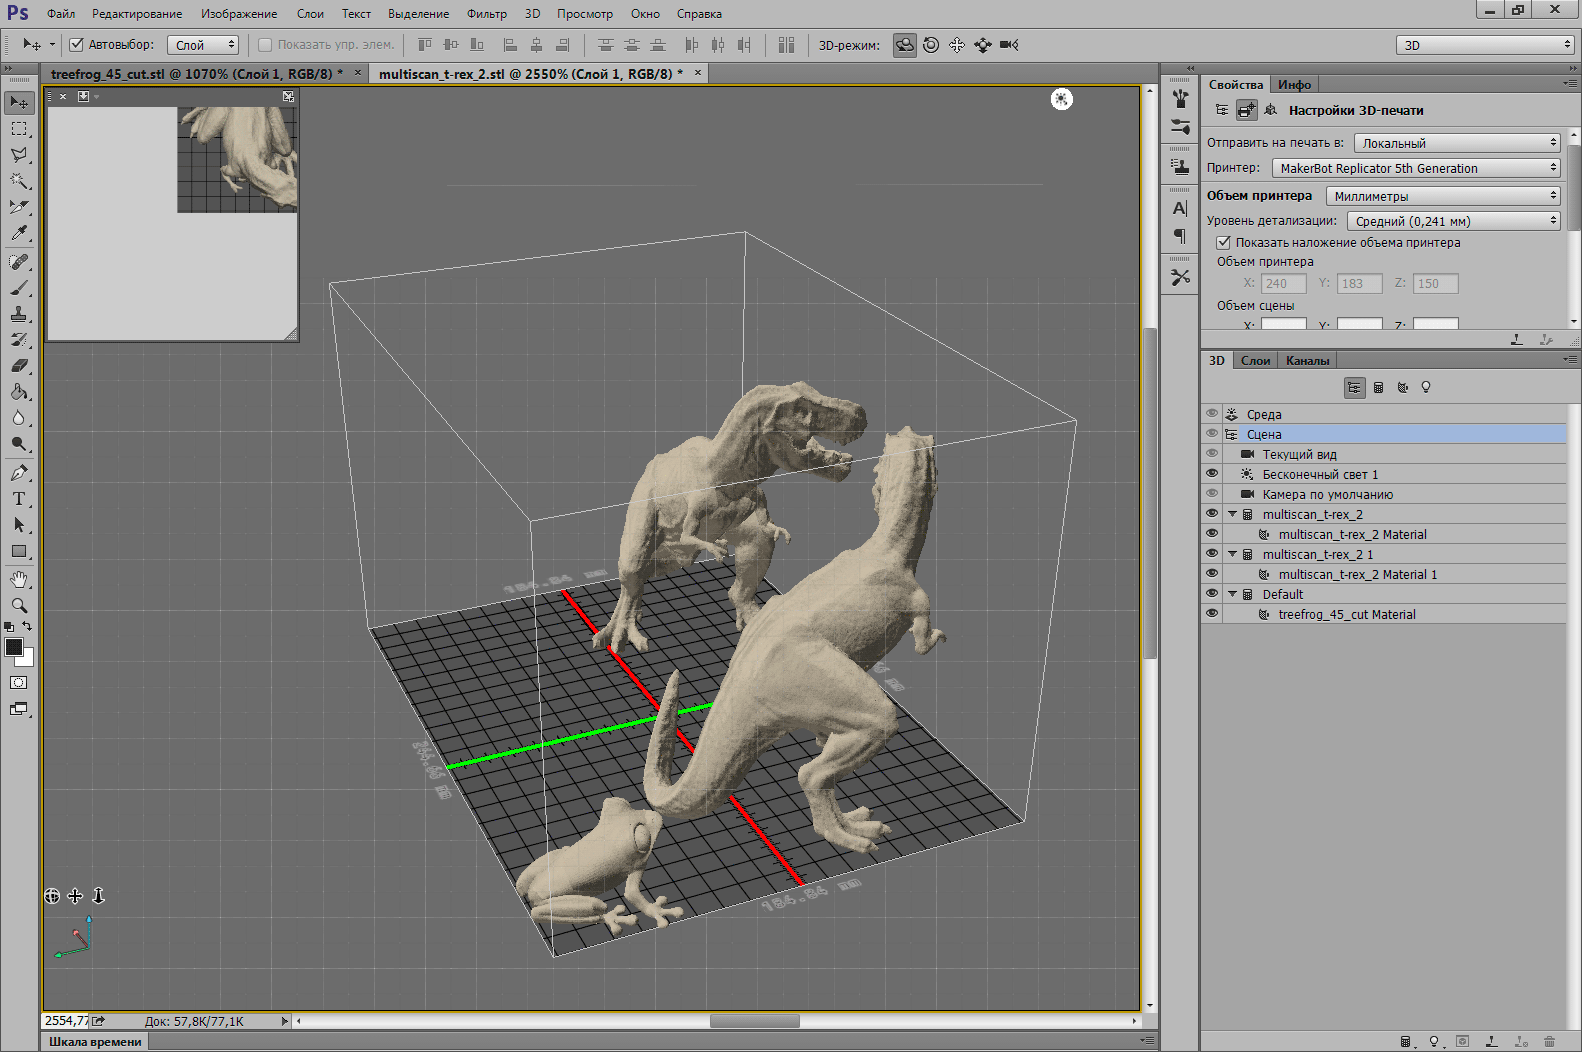Image resolution: width=1584 pixels, height=1052 pixels.
Task: Select the Hand tool
Action: click(x=19, y=579)
